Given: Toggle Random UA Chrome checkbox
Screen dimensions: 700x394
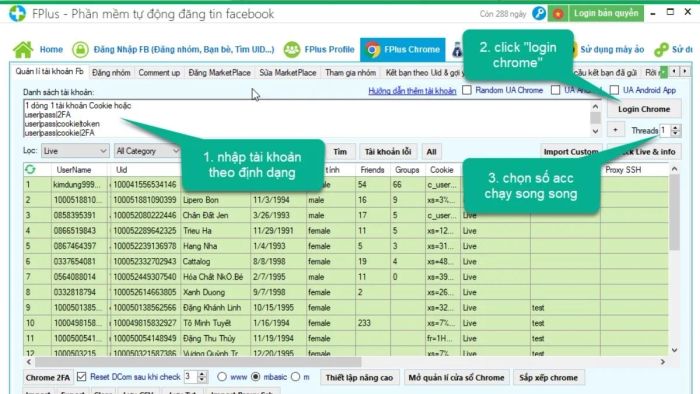Looking at the screenshot, I should click(467, 90).
